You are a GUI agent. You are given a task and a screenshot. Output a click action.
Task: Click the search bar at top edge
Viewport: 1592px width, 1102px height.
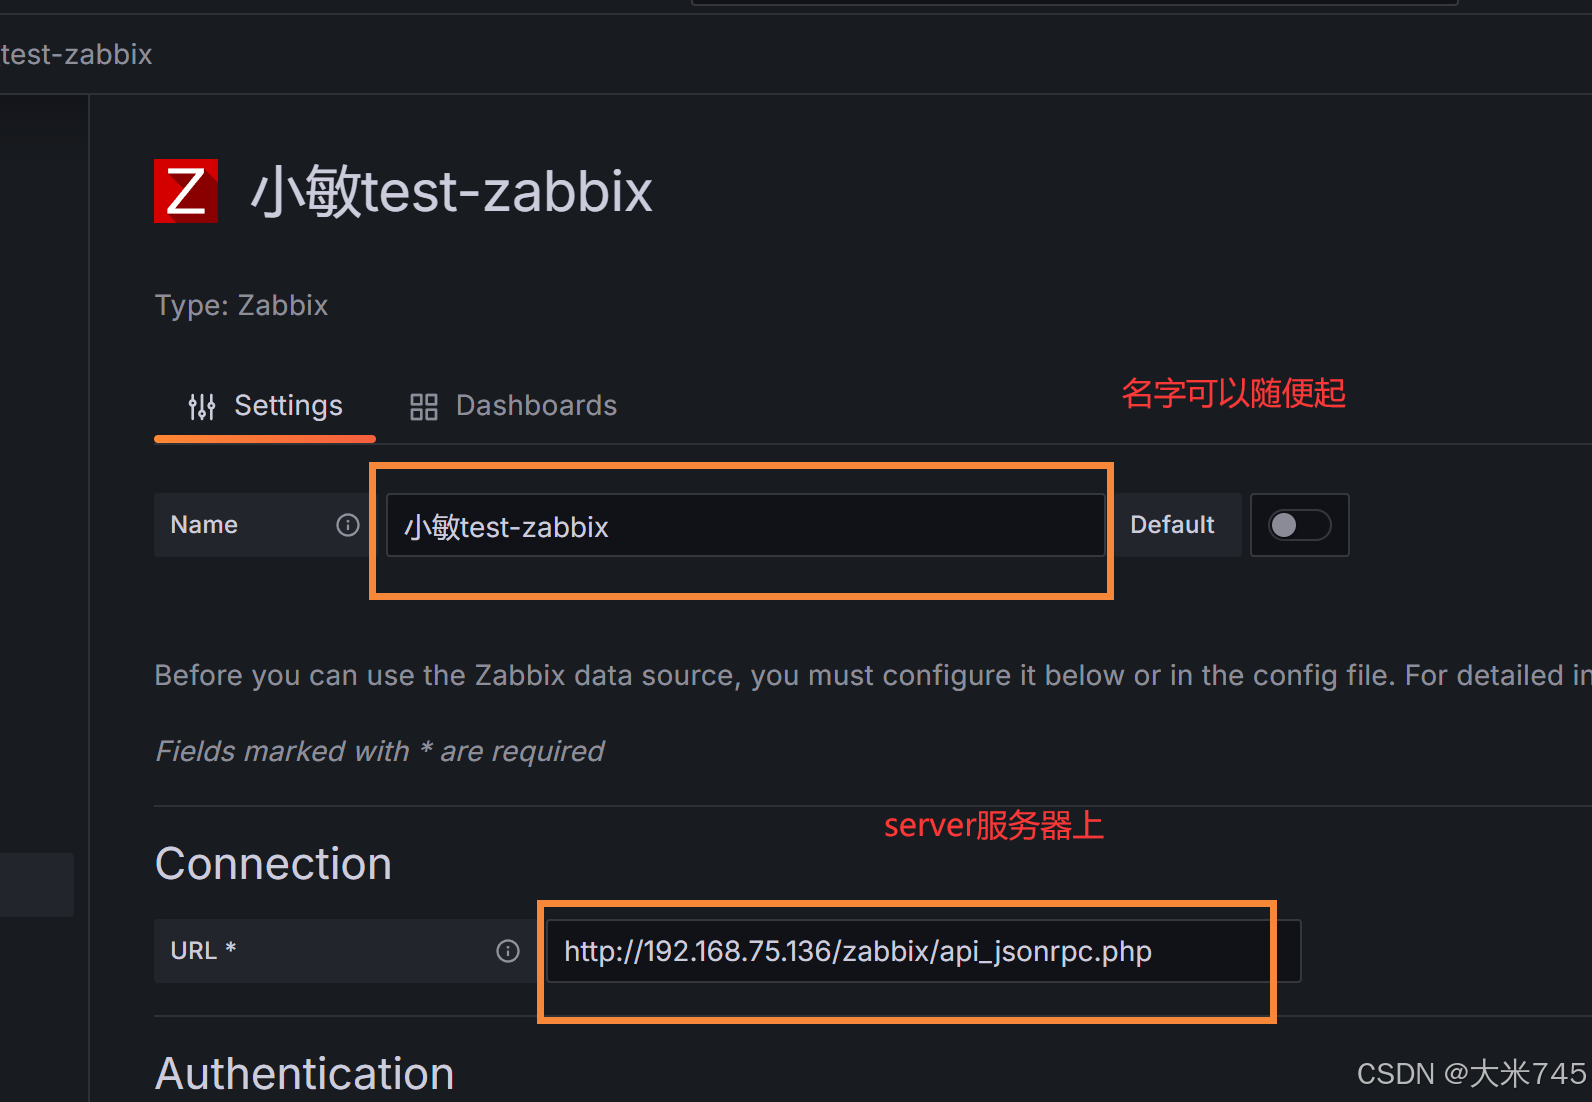[1074, 3]
